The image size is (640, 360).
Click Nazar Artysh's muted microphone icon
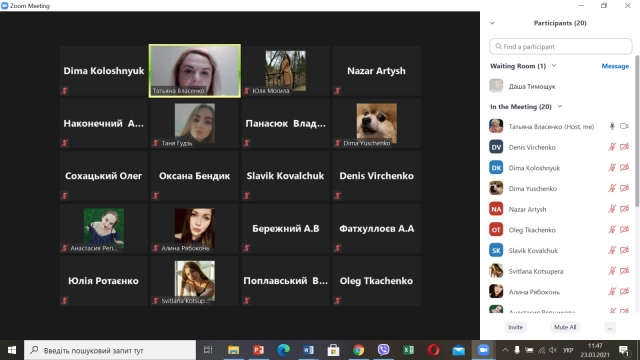(x=612, y=209)
